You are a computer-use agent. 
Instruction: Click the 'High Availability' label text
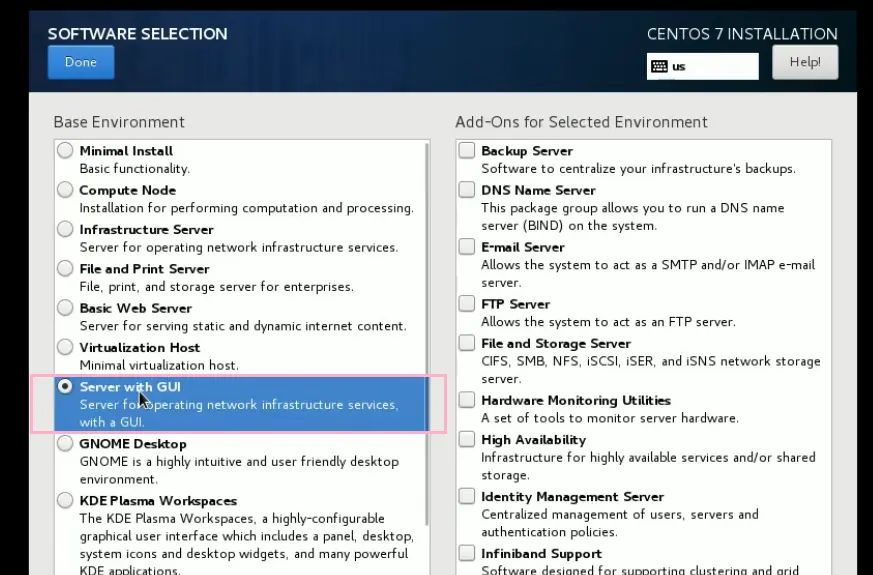pos(534,440)
